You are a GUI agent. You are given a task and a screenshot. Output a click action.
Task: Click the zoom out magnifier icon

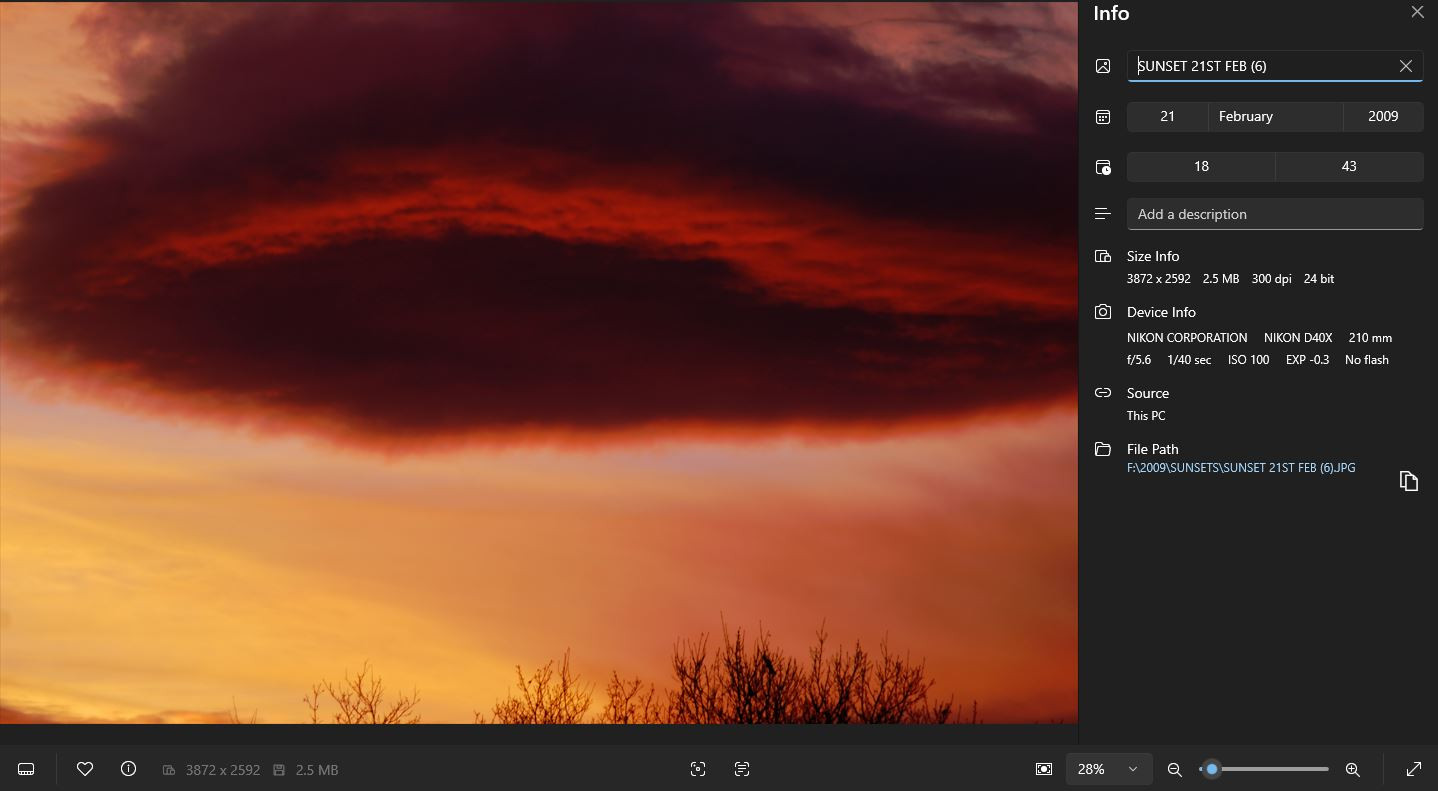click(x=1175, y=769)
